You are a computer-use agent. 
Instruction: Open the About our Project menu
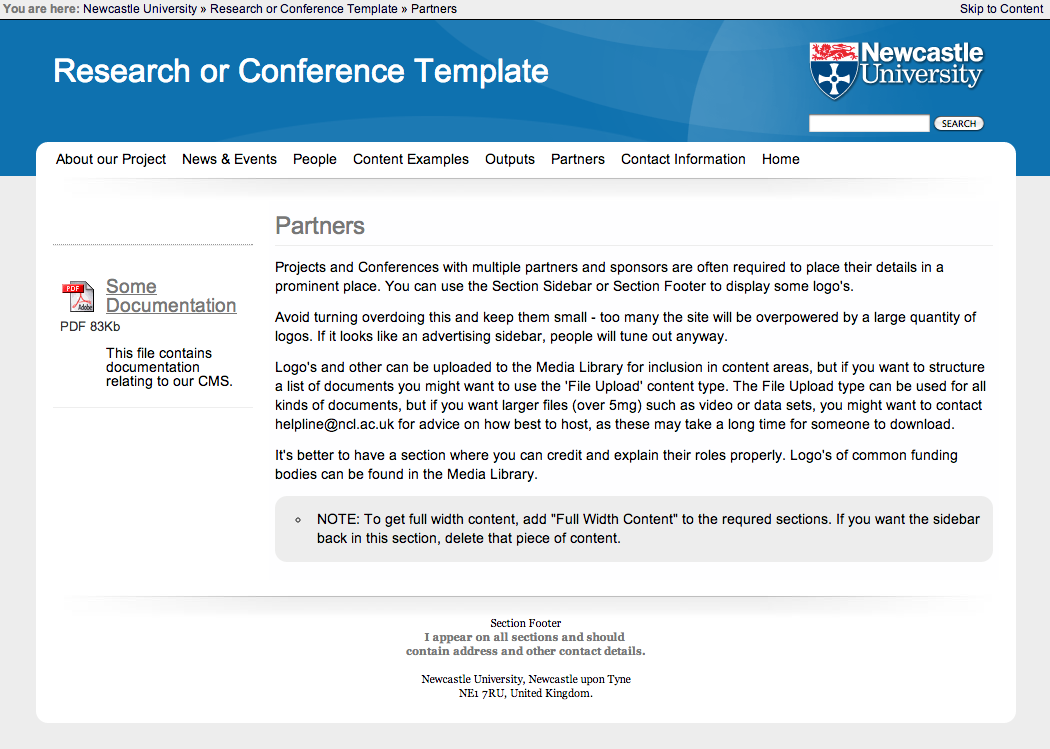click(111, 159)
